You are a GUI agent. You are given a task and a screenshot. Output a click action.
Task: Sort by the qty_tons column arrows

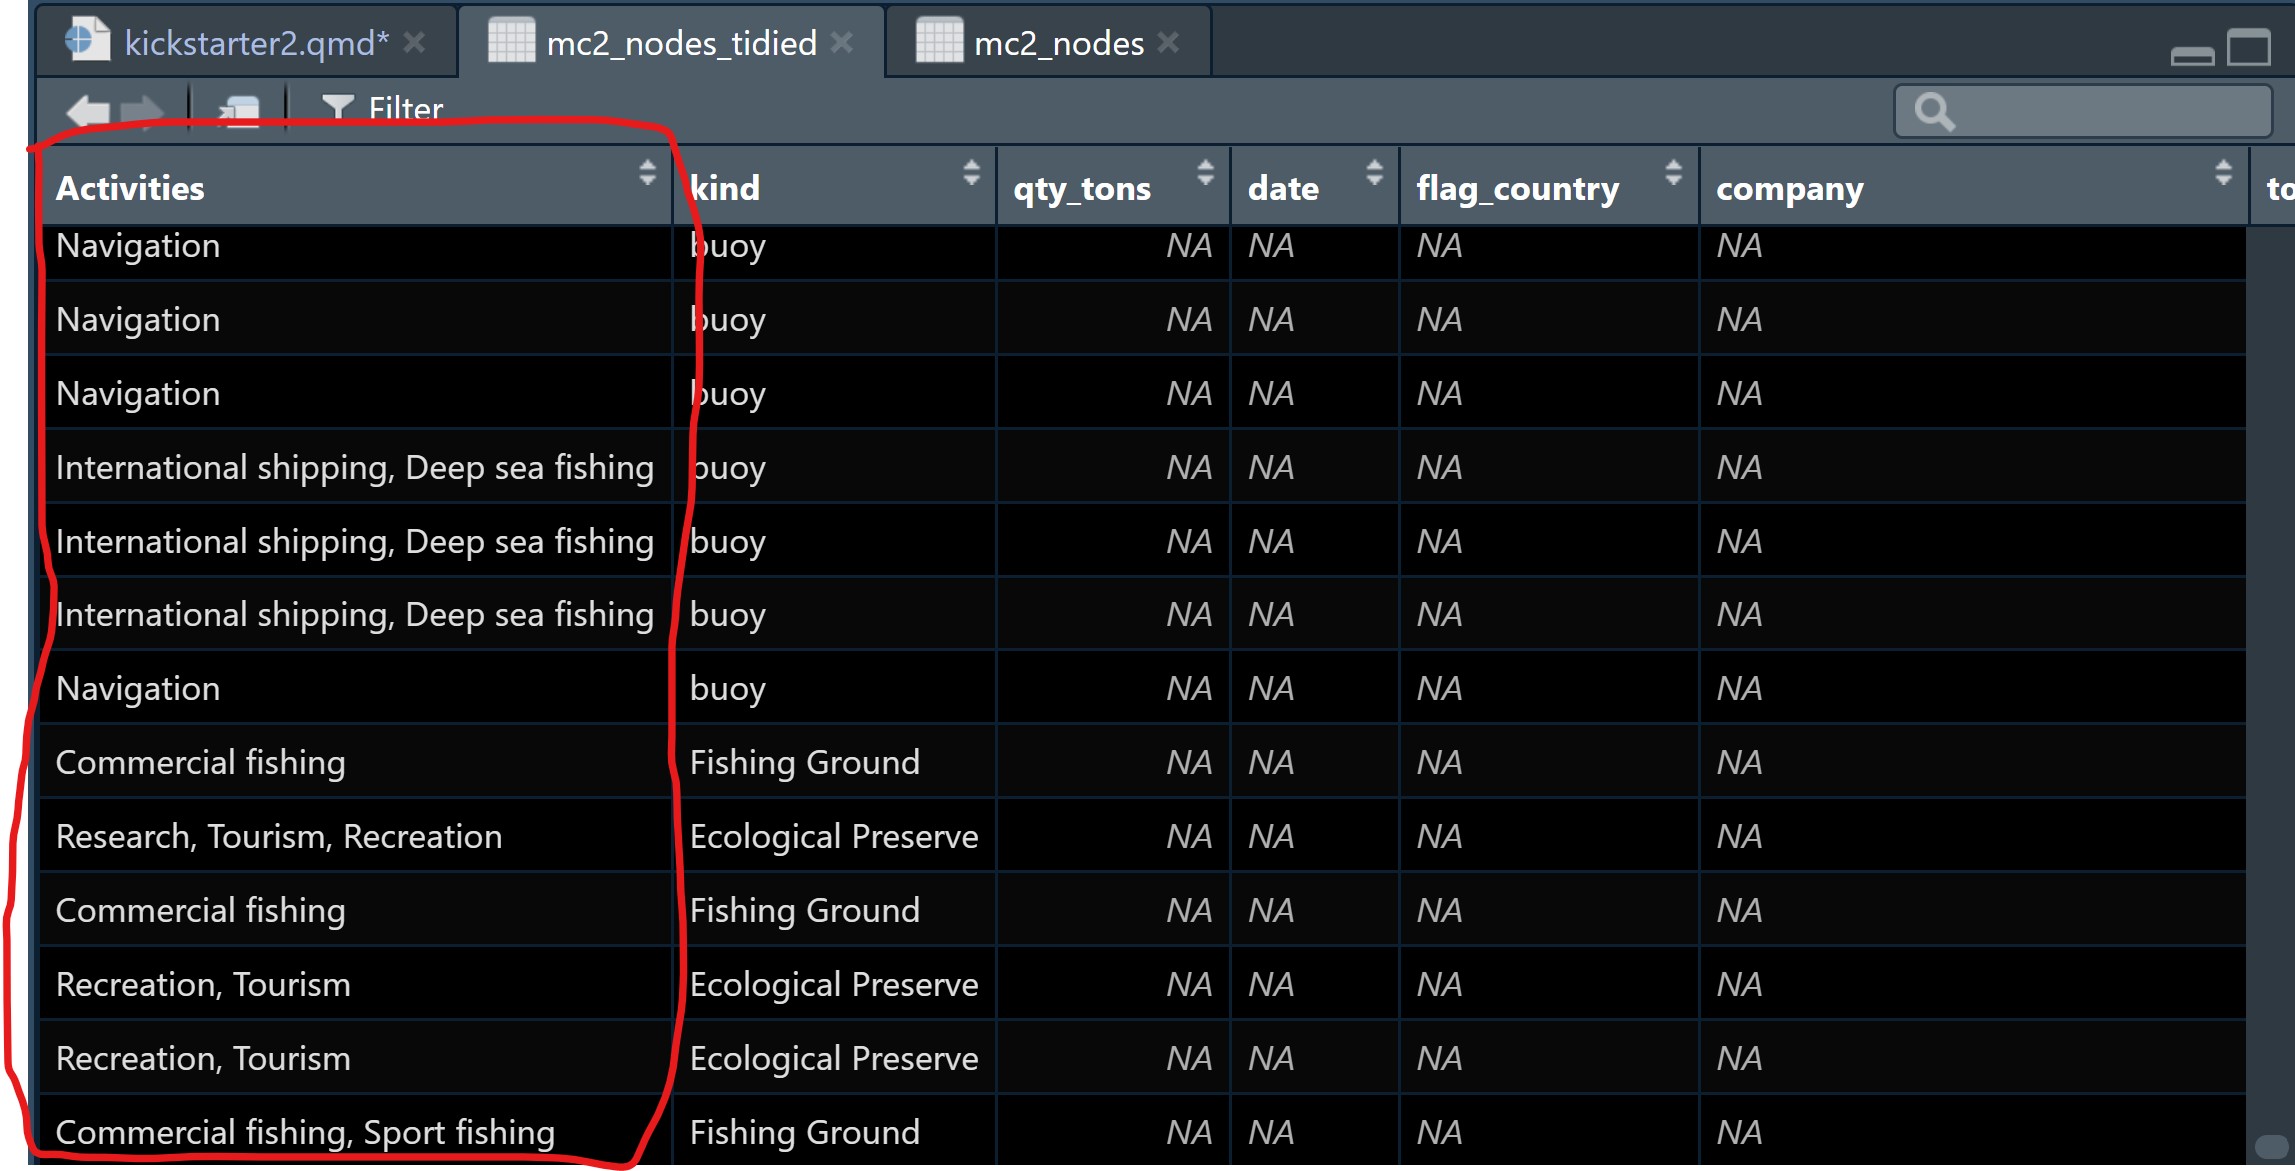(x=1205, y=172)
